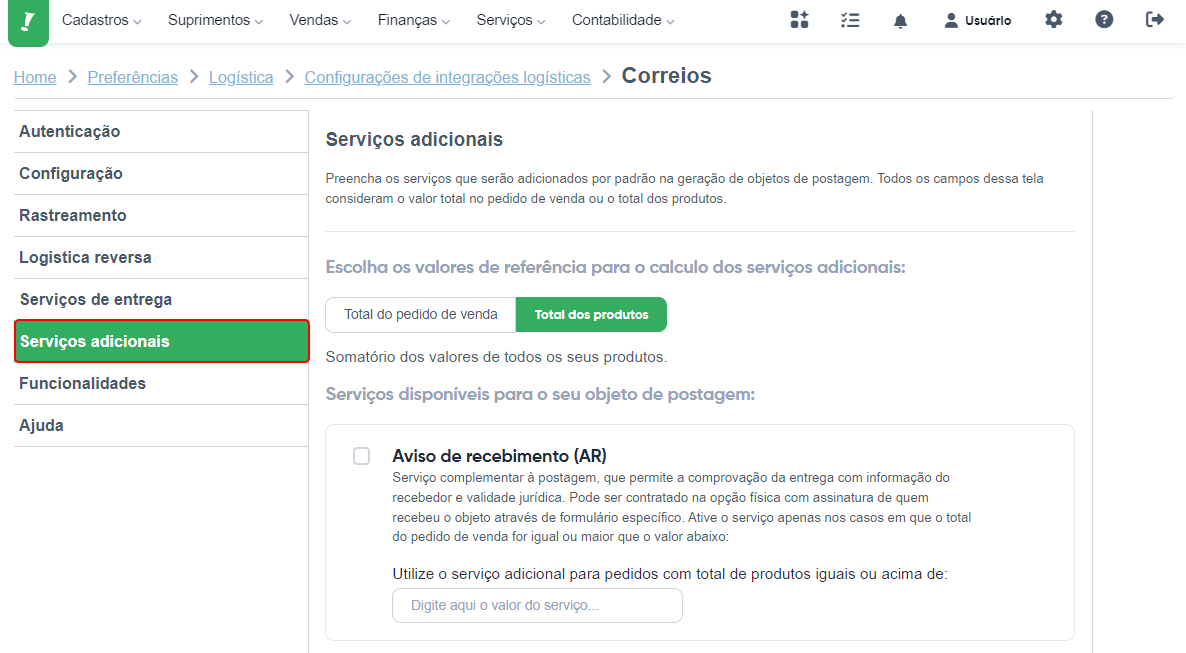The image size is (1186, 653).
Task: Expand the Cadastros menu
Action: tap(101, 20)
